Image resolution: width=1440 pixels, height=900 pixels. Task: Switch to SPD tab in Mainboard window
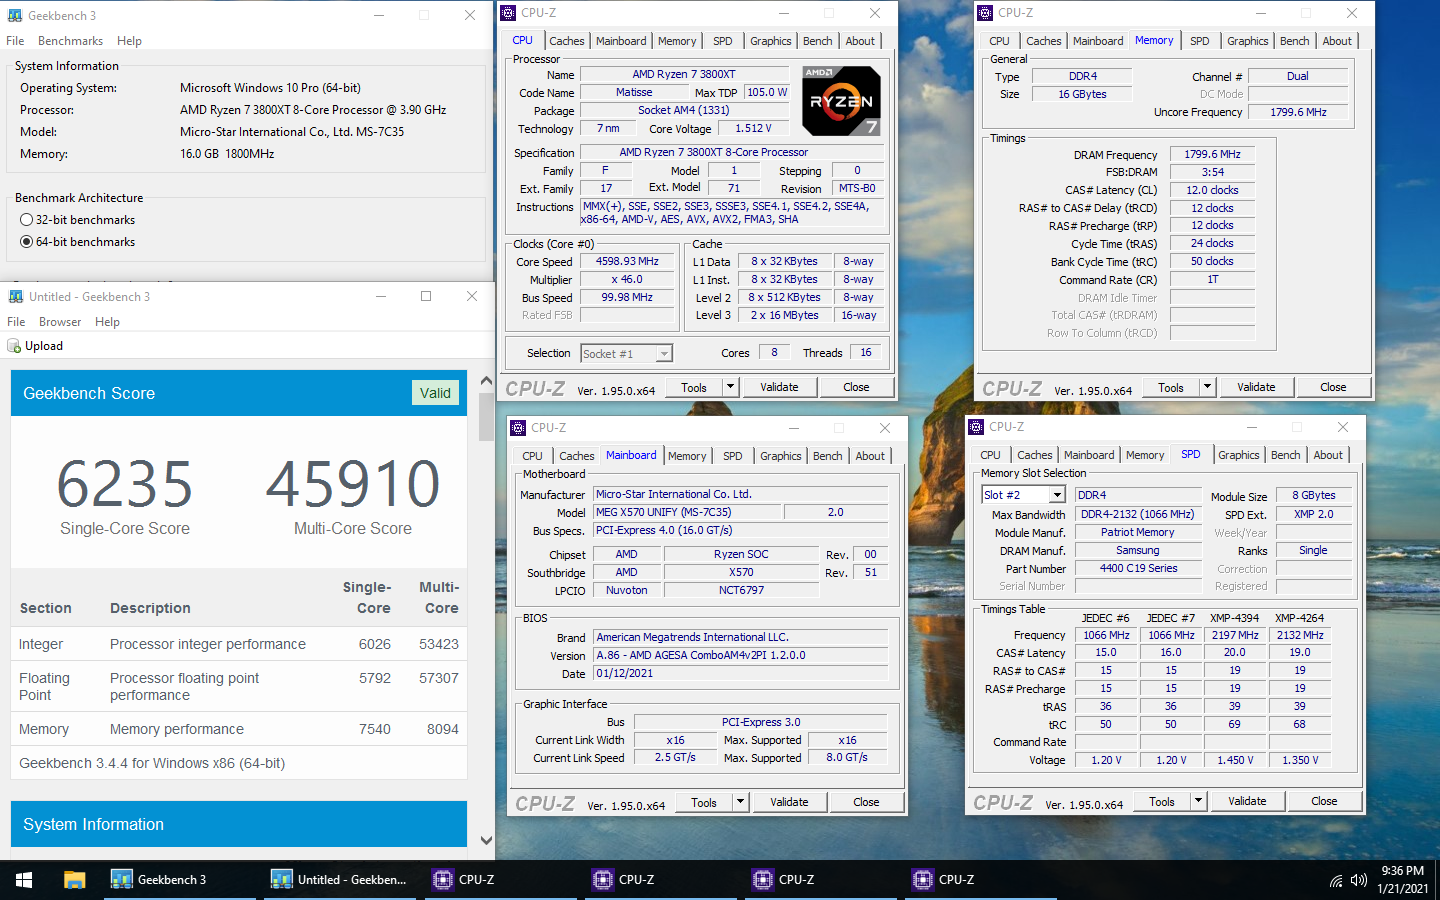click(732, 456)
